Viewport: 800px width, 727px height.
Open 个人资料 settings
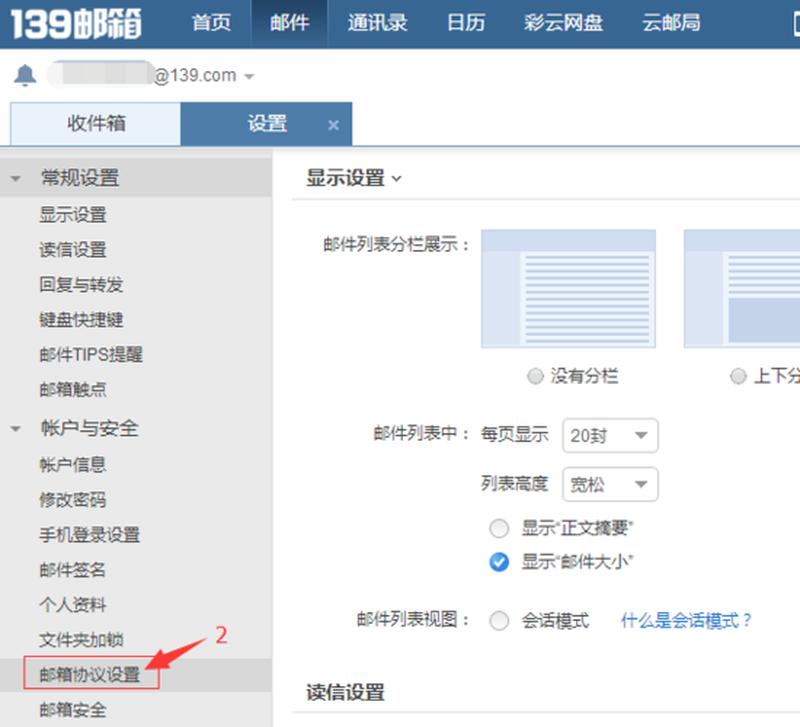73,605
